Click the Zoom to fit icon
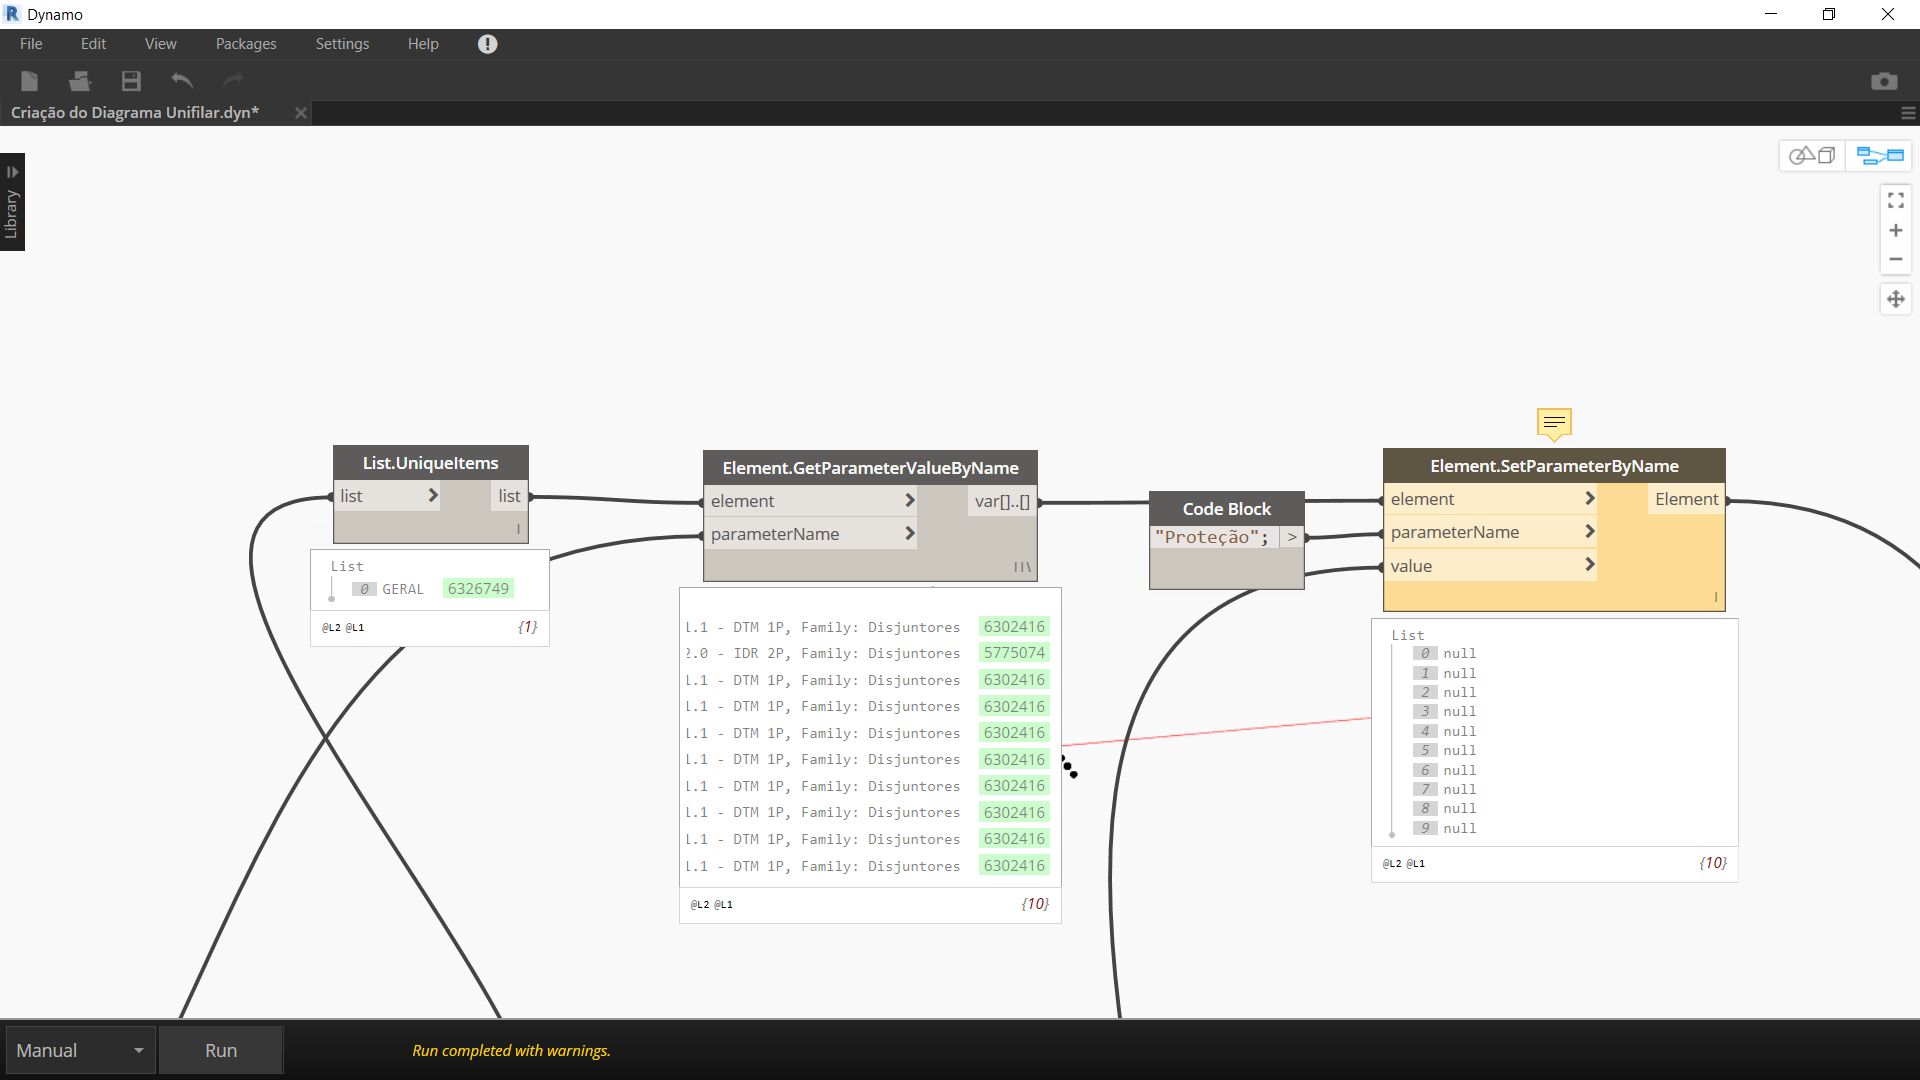The height and width of the screenshot is (1080, 1920). point(1895,201)
